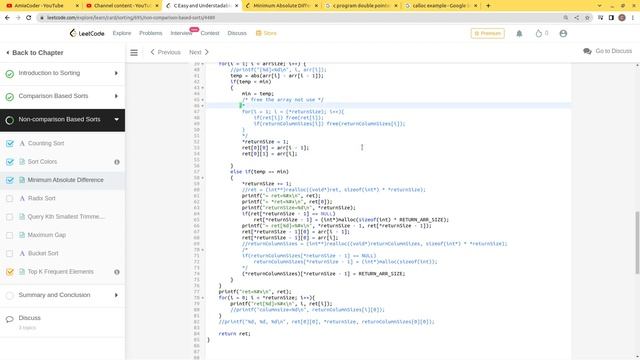The width and height of the screenshot is (640, 360).
Task: Expand Summary and Conclusion chapter
Action: (x=116, y=295)
